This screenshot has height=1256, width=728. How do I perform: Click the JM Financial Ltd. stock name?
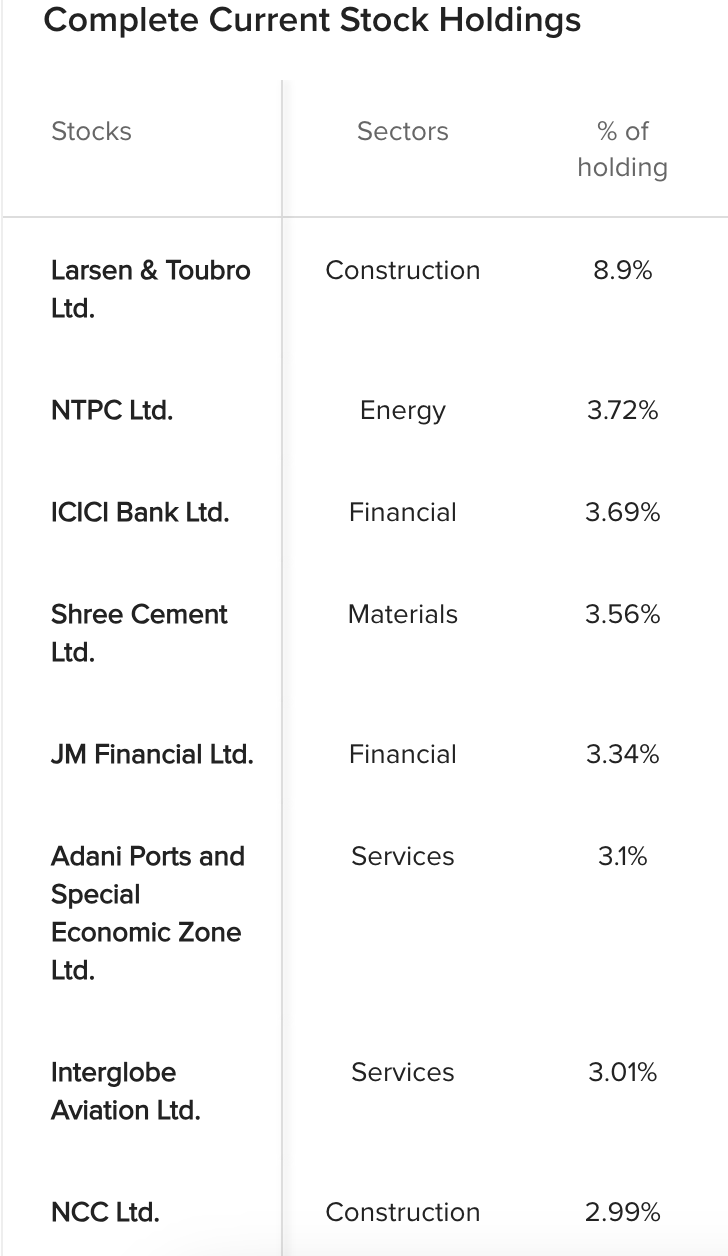tap(152, 754)
